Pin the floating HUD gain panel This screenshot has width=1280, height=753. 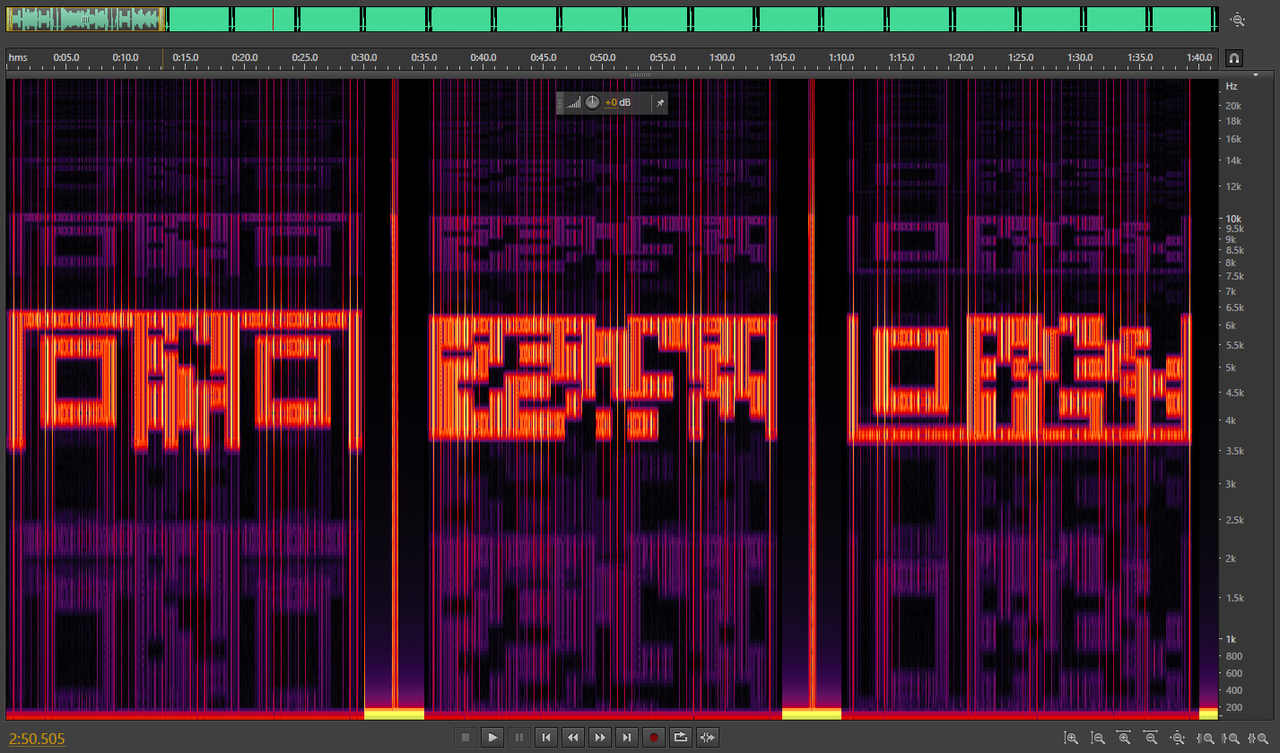(x=659, y=102)
